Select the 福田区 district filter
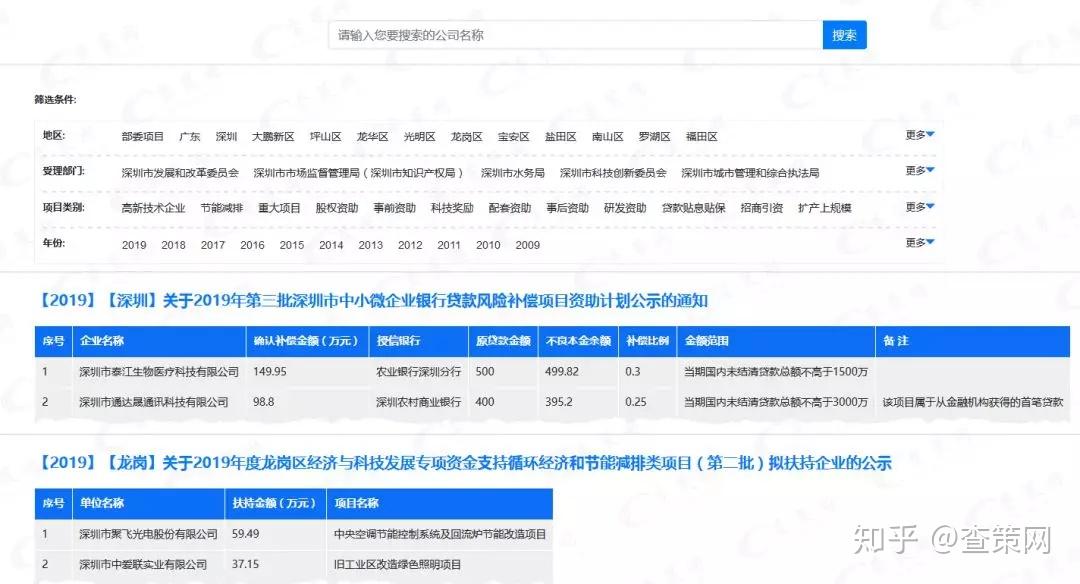Image resolution: width=1080 pixels, height=584 pixels. pos(700,136)
